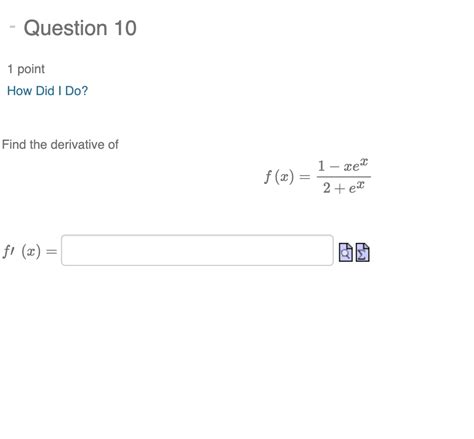This screenshot has height=439, width=474.
Task: Open the How Did I Do? link
Action: tap(48, 91)
